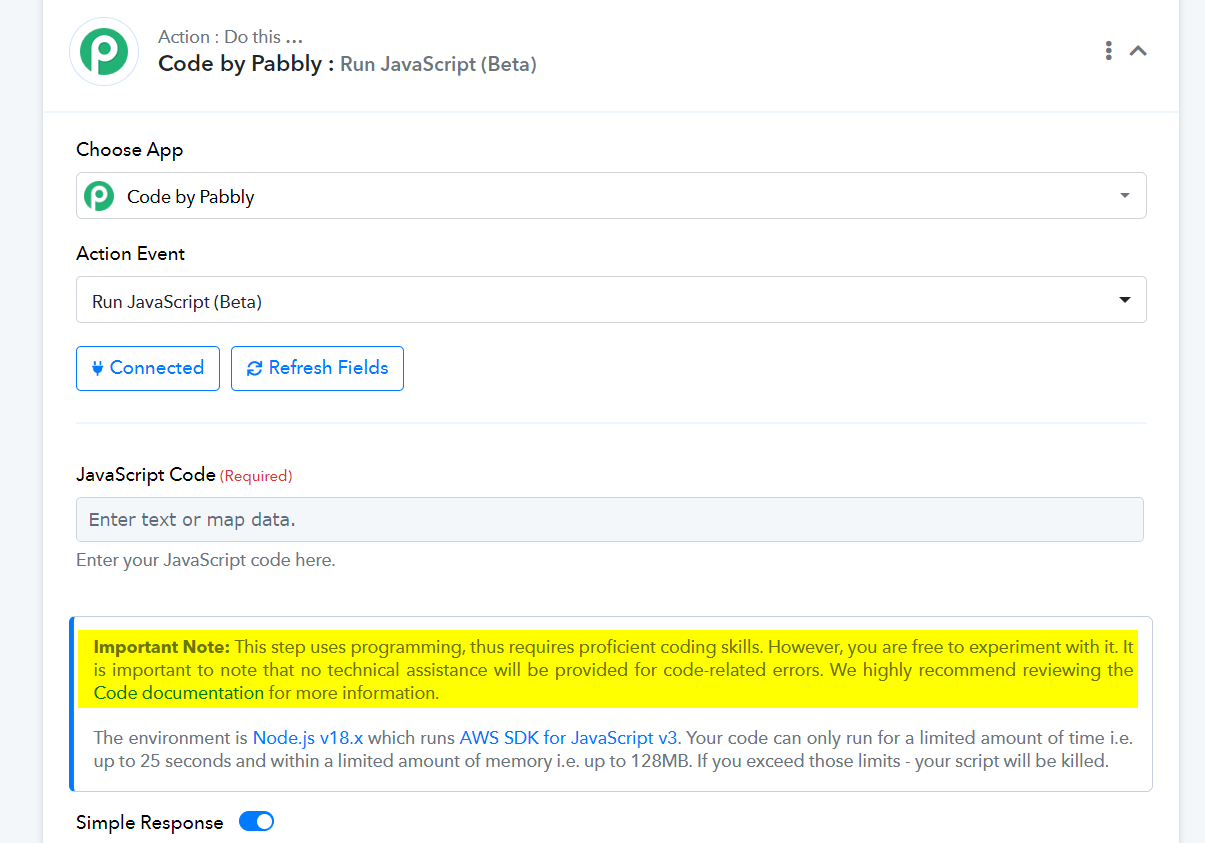Collapse the Code by Pabbly action step
The image size is (1205, 843).
pyautogui.click(x=1138, y=50)
